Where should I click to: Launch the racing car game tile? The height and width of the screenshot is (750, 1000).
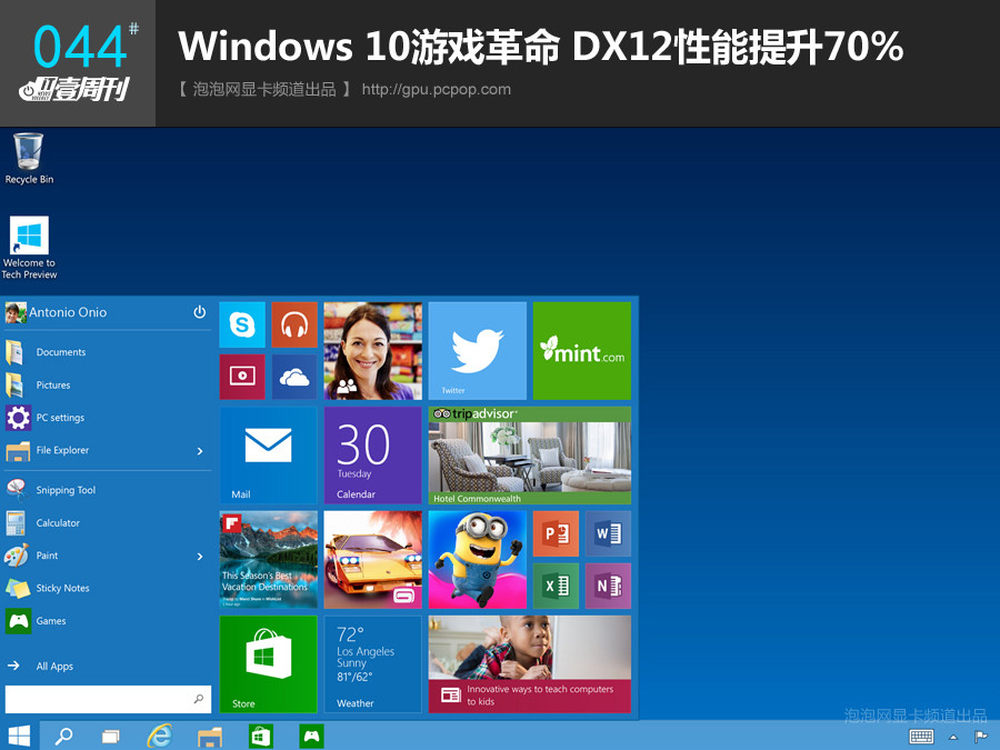click(373, 560)
